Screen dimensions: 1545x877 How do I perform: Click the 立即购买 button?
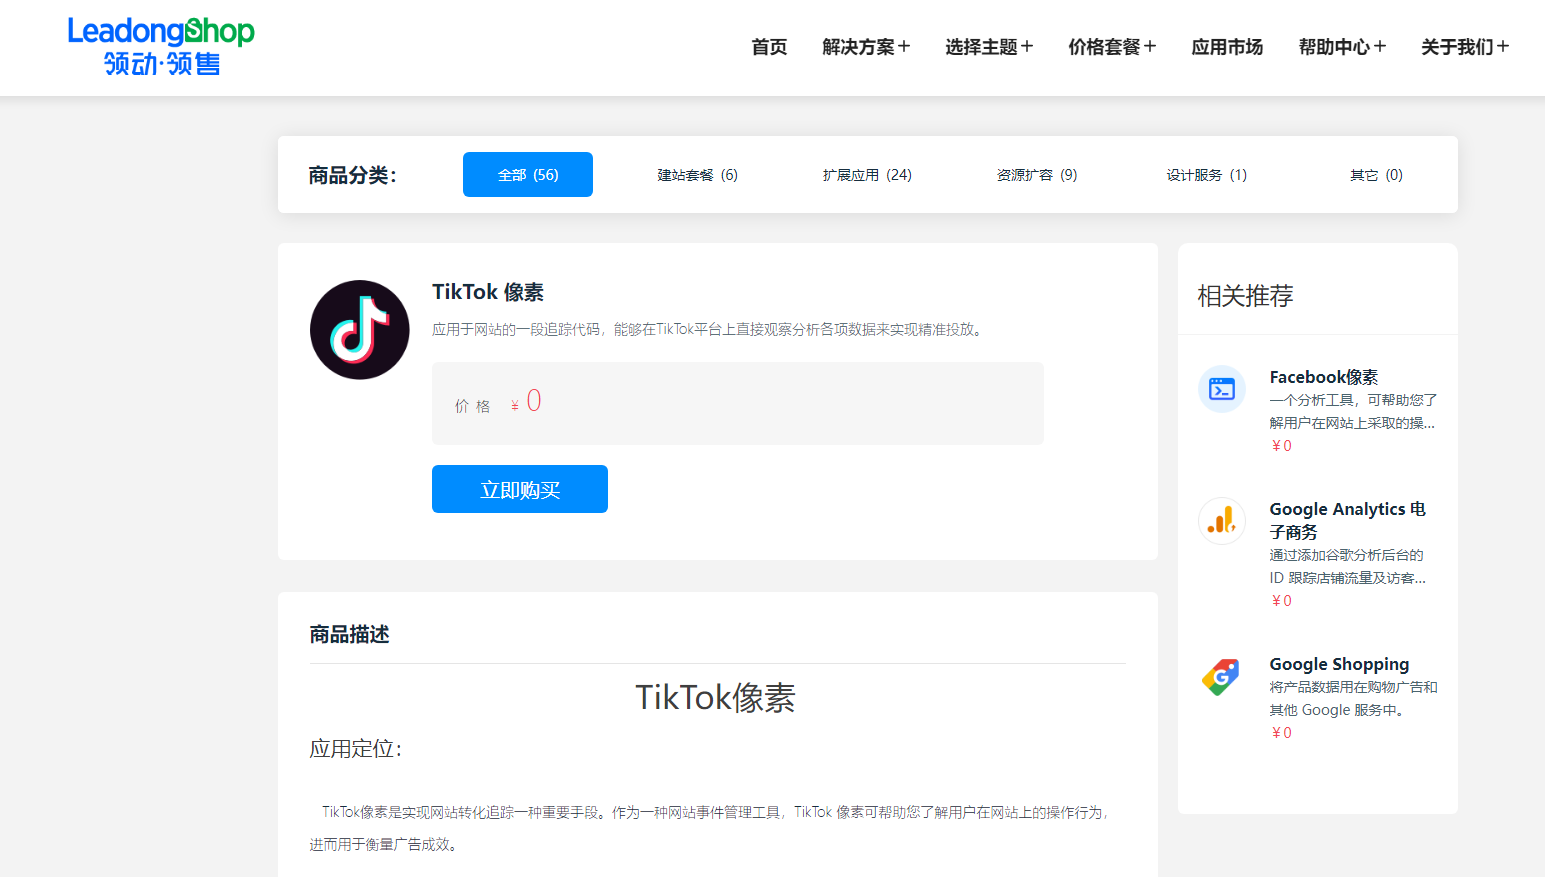pyautogui.click(x=520, y=489)
